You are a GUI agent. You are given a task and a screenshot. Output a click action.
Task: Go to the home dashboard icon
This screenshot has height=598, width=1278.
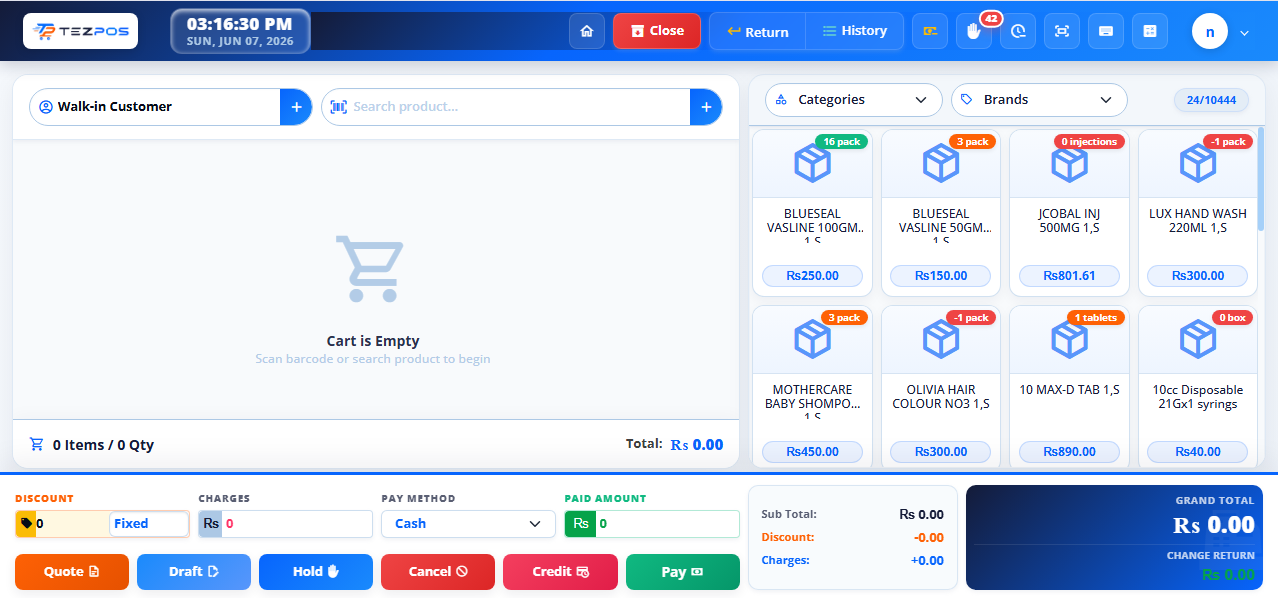(587, 31)
